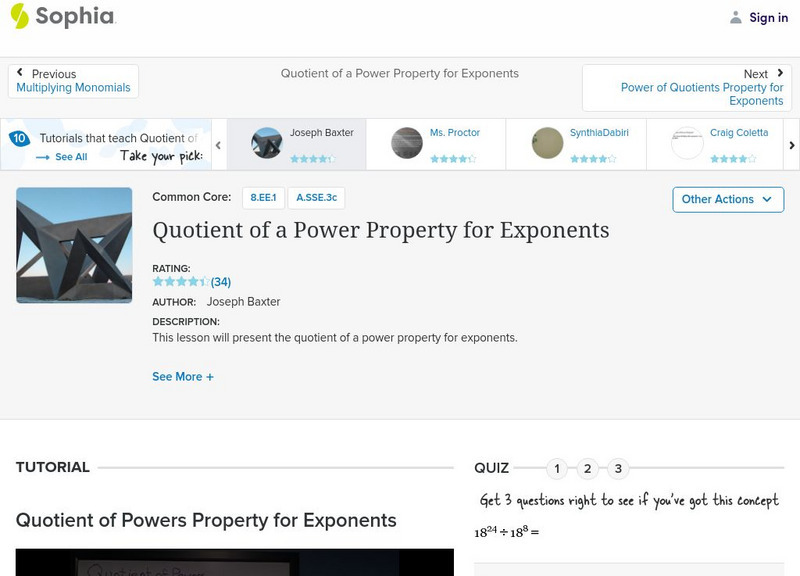Click the user profile icon beside Sign in
This screenshot has width=800, height=576.
736,17
